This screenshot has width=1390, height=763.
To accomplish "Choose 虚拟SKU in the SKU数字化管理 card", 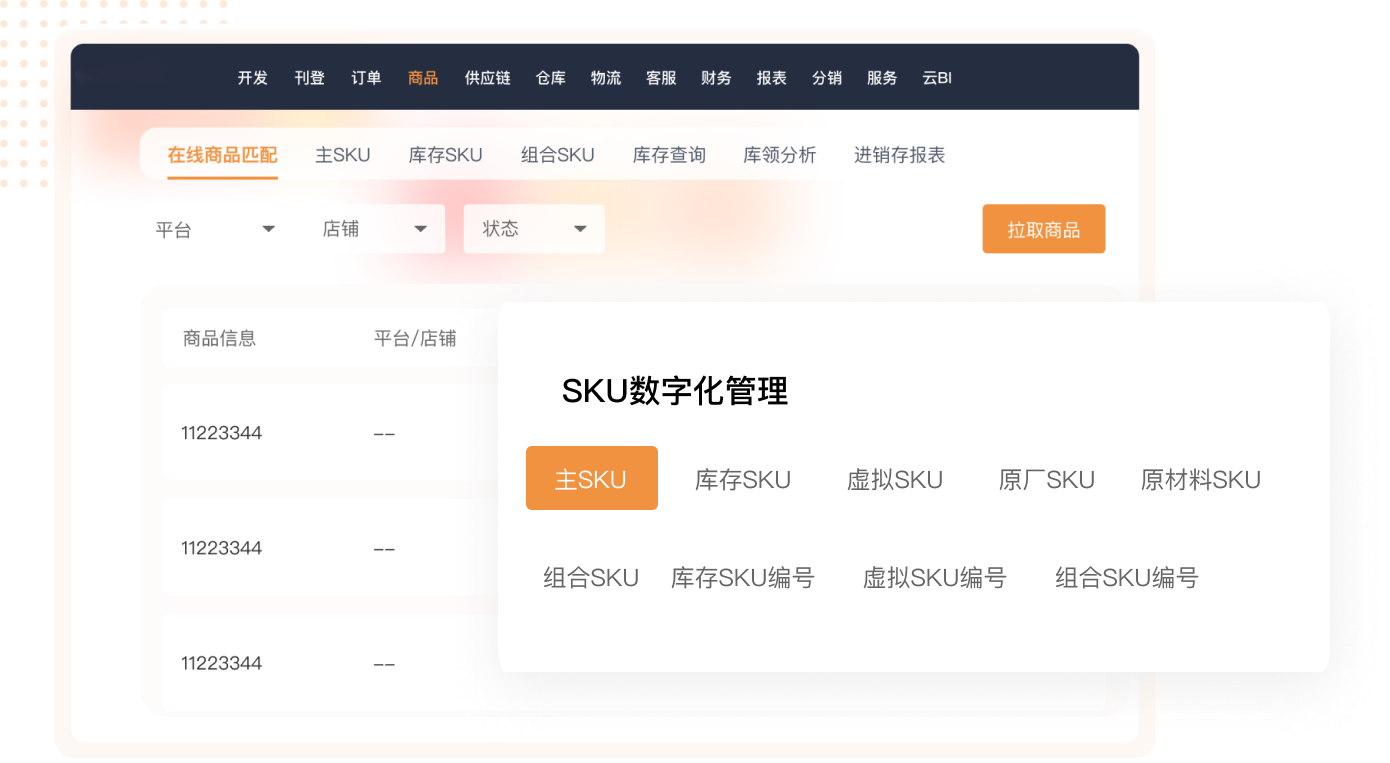I will (894, 480).
